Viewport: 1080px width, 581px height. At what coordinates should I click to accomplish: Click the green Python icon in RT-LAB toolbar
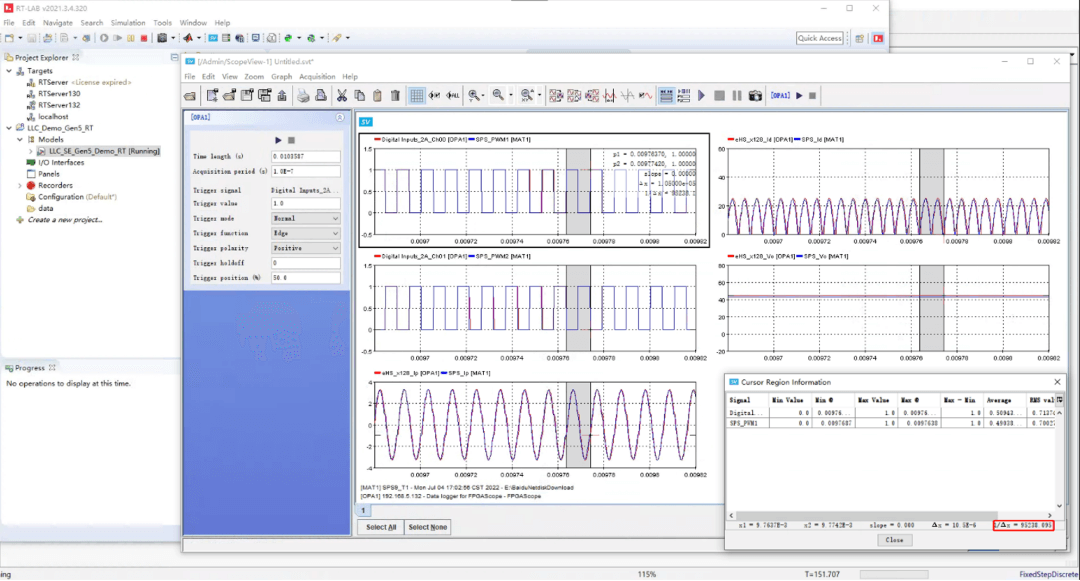pyautogui.click(x=288, y=38)
